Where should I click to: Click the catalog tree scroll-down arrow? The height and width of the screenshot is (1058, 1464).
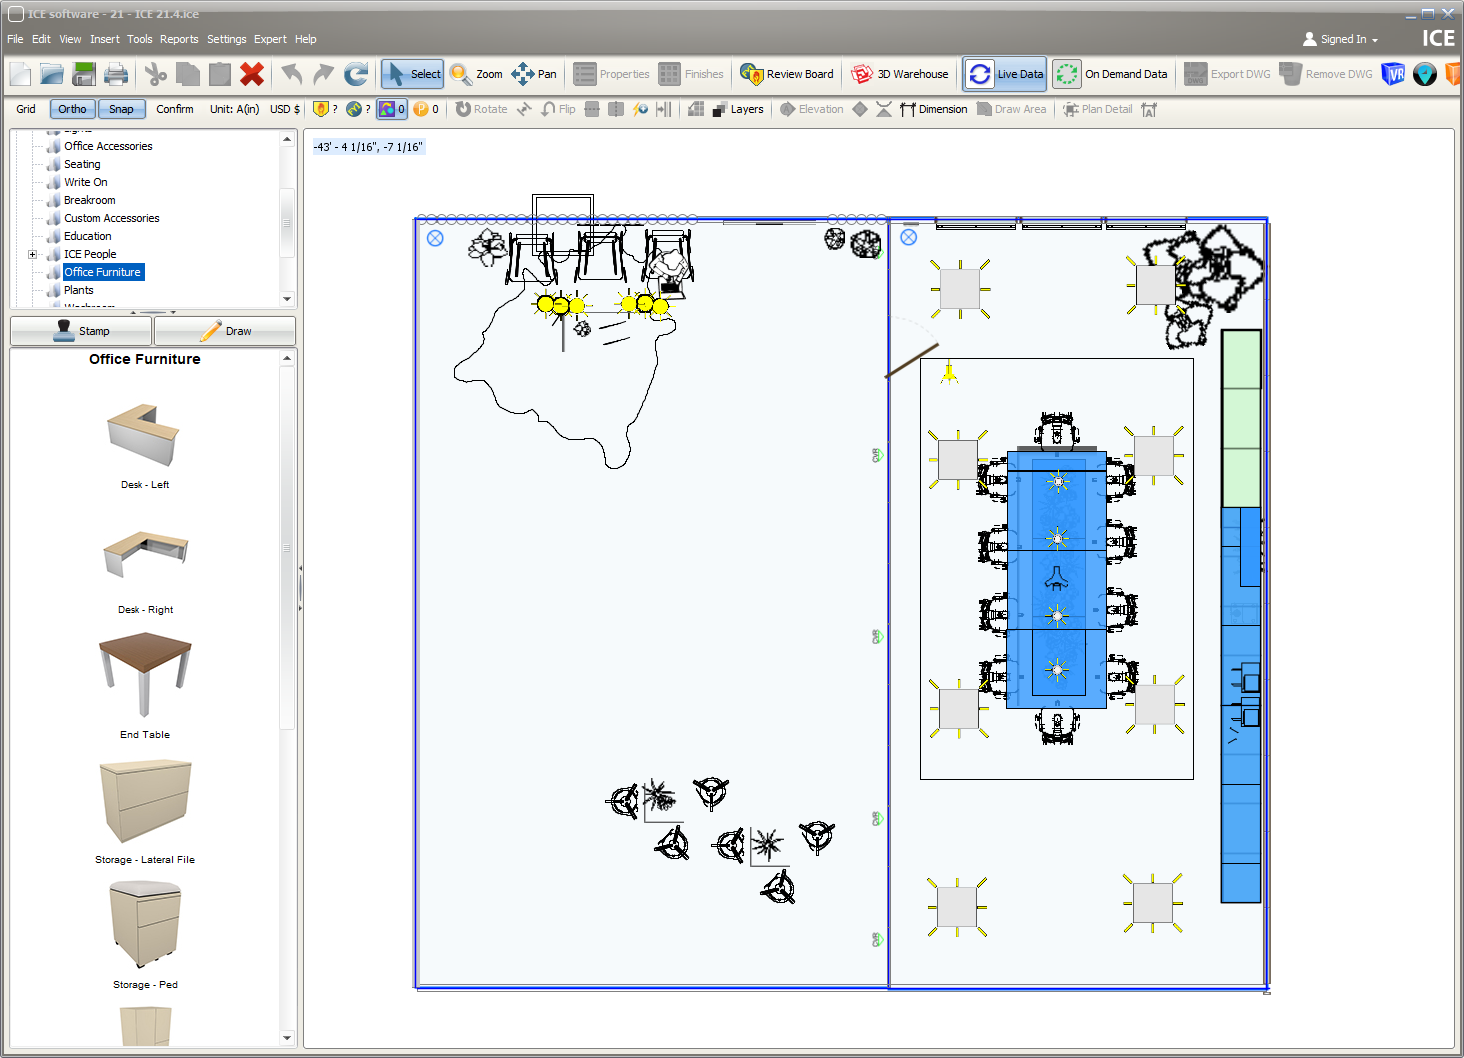point(288,299)
